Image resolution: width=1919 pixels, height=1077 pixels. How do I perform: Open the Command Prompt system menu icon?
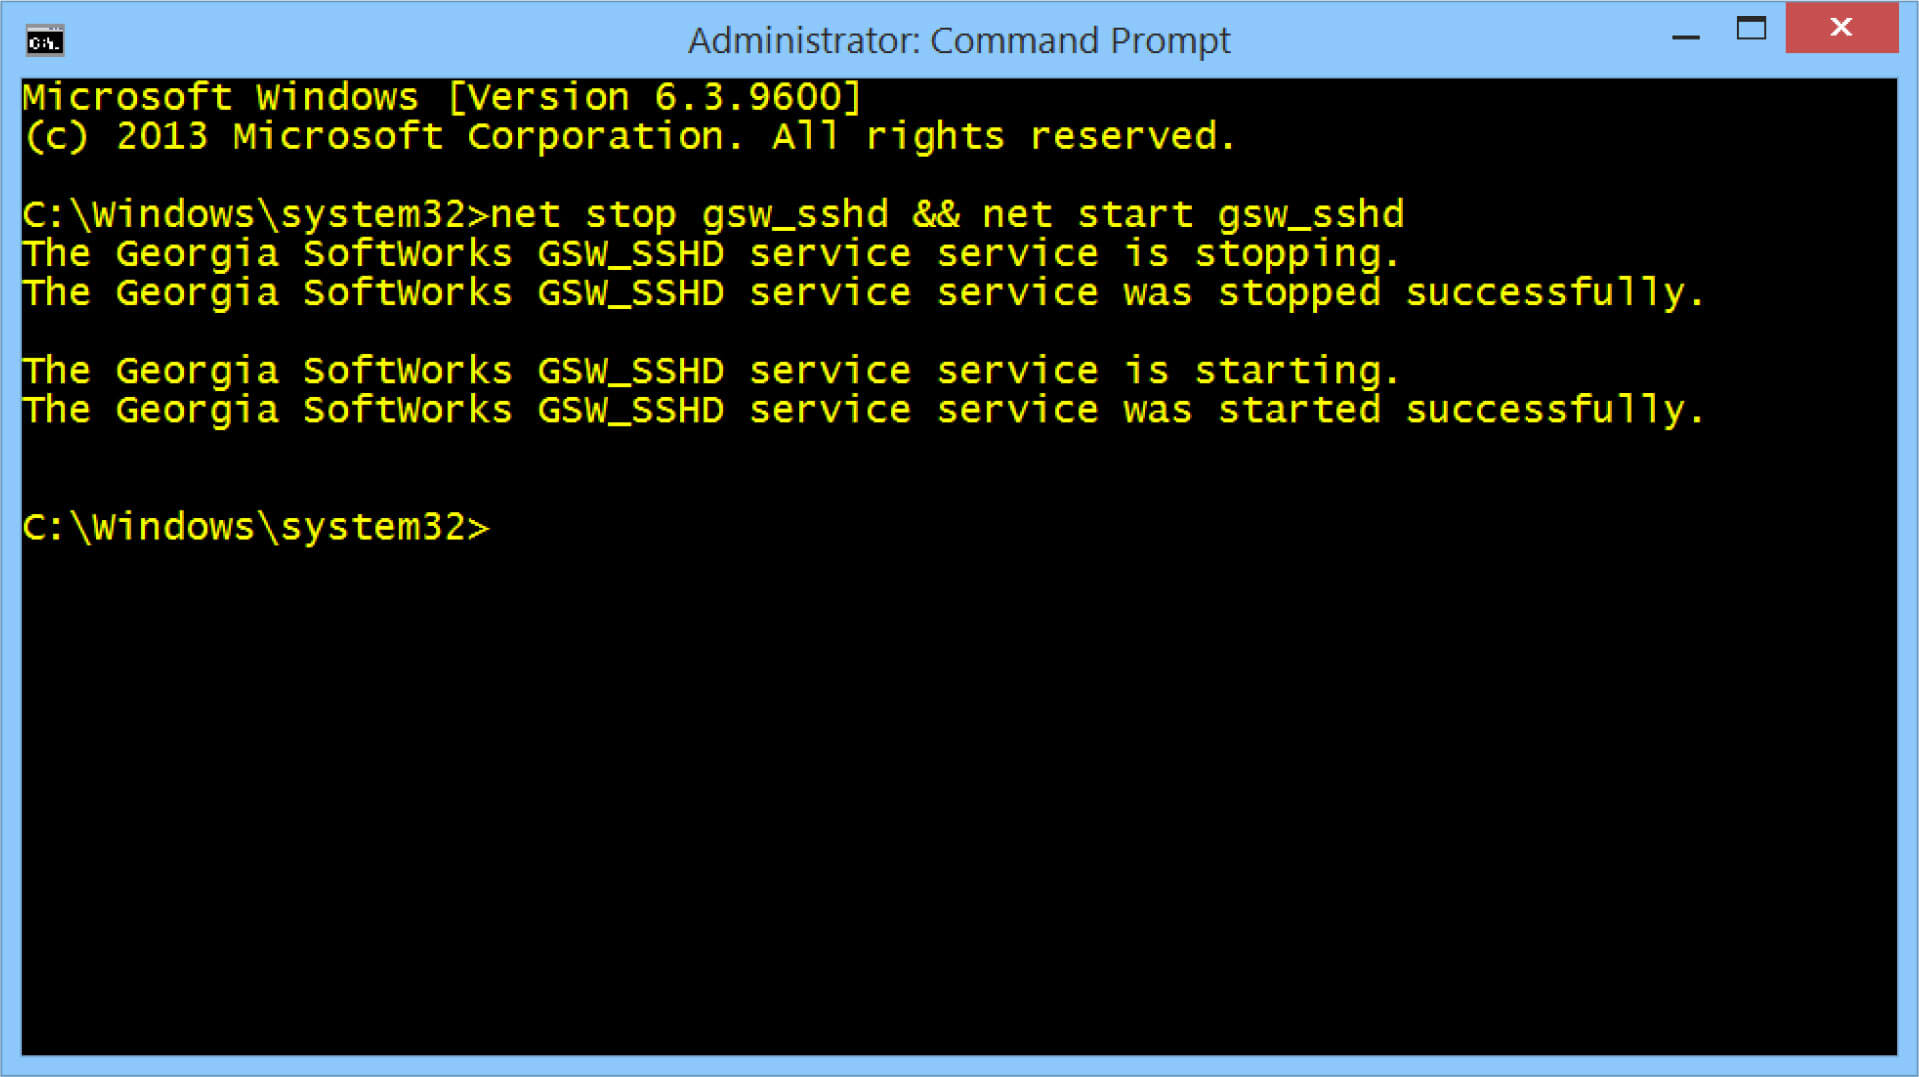(x=44, y=41)
